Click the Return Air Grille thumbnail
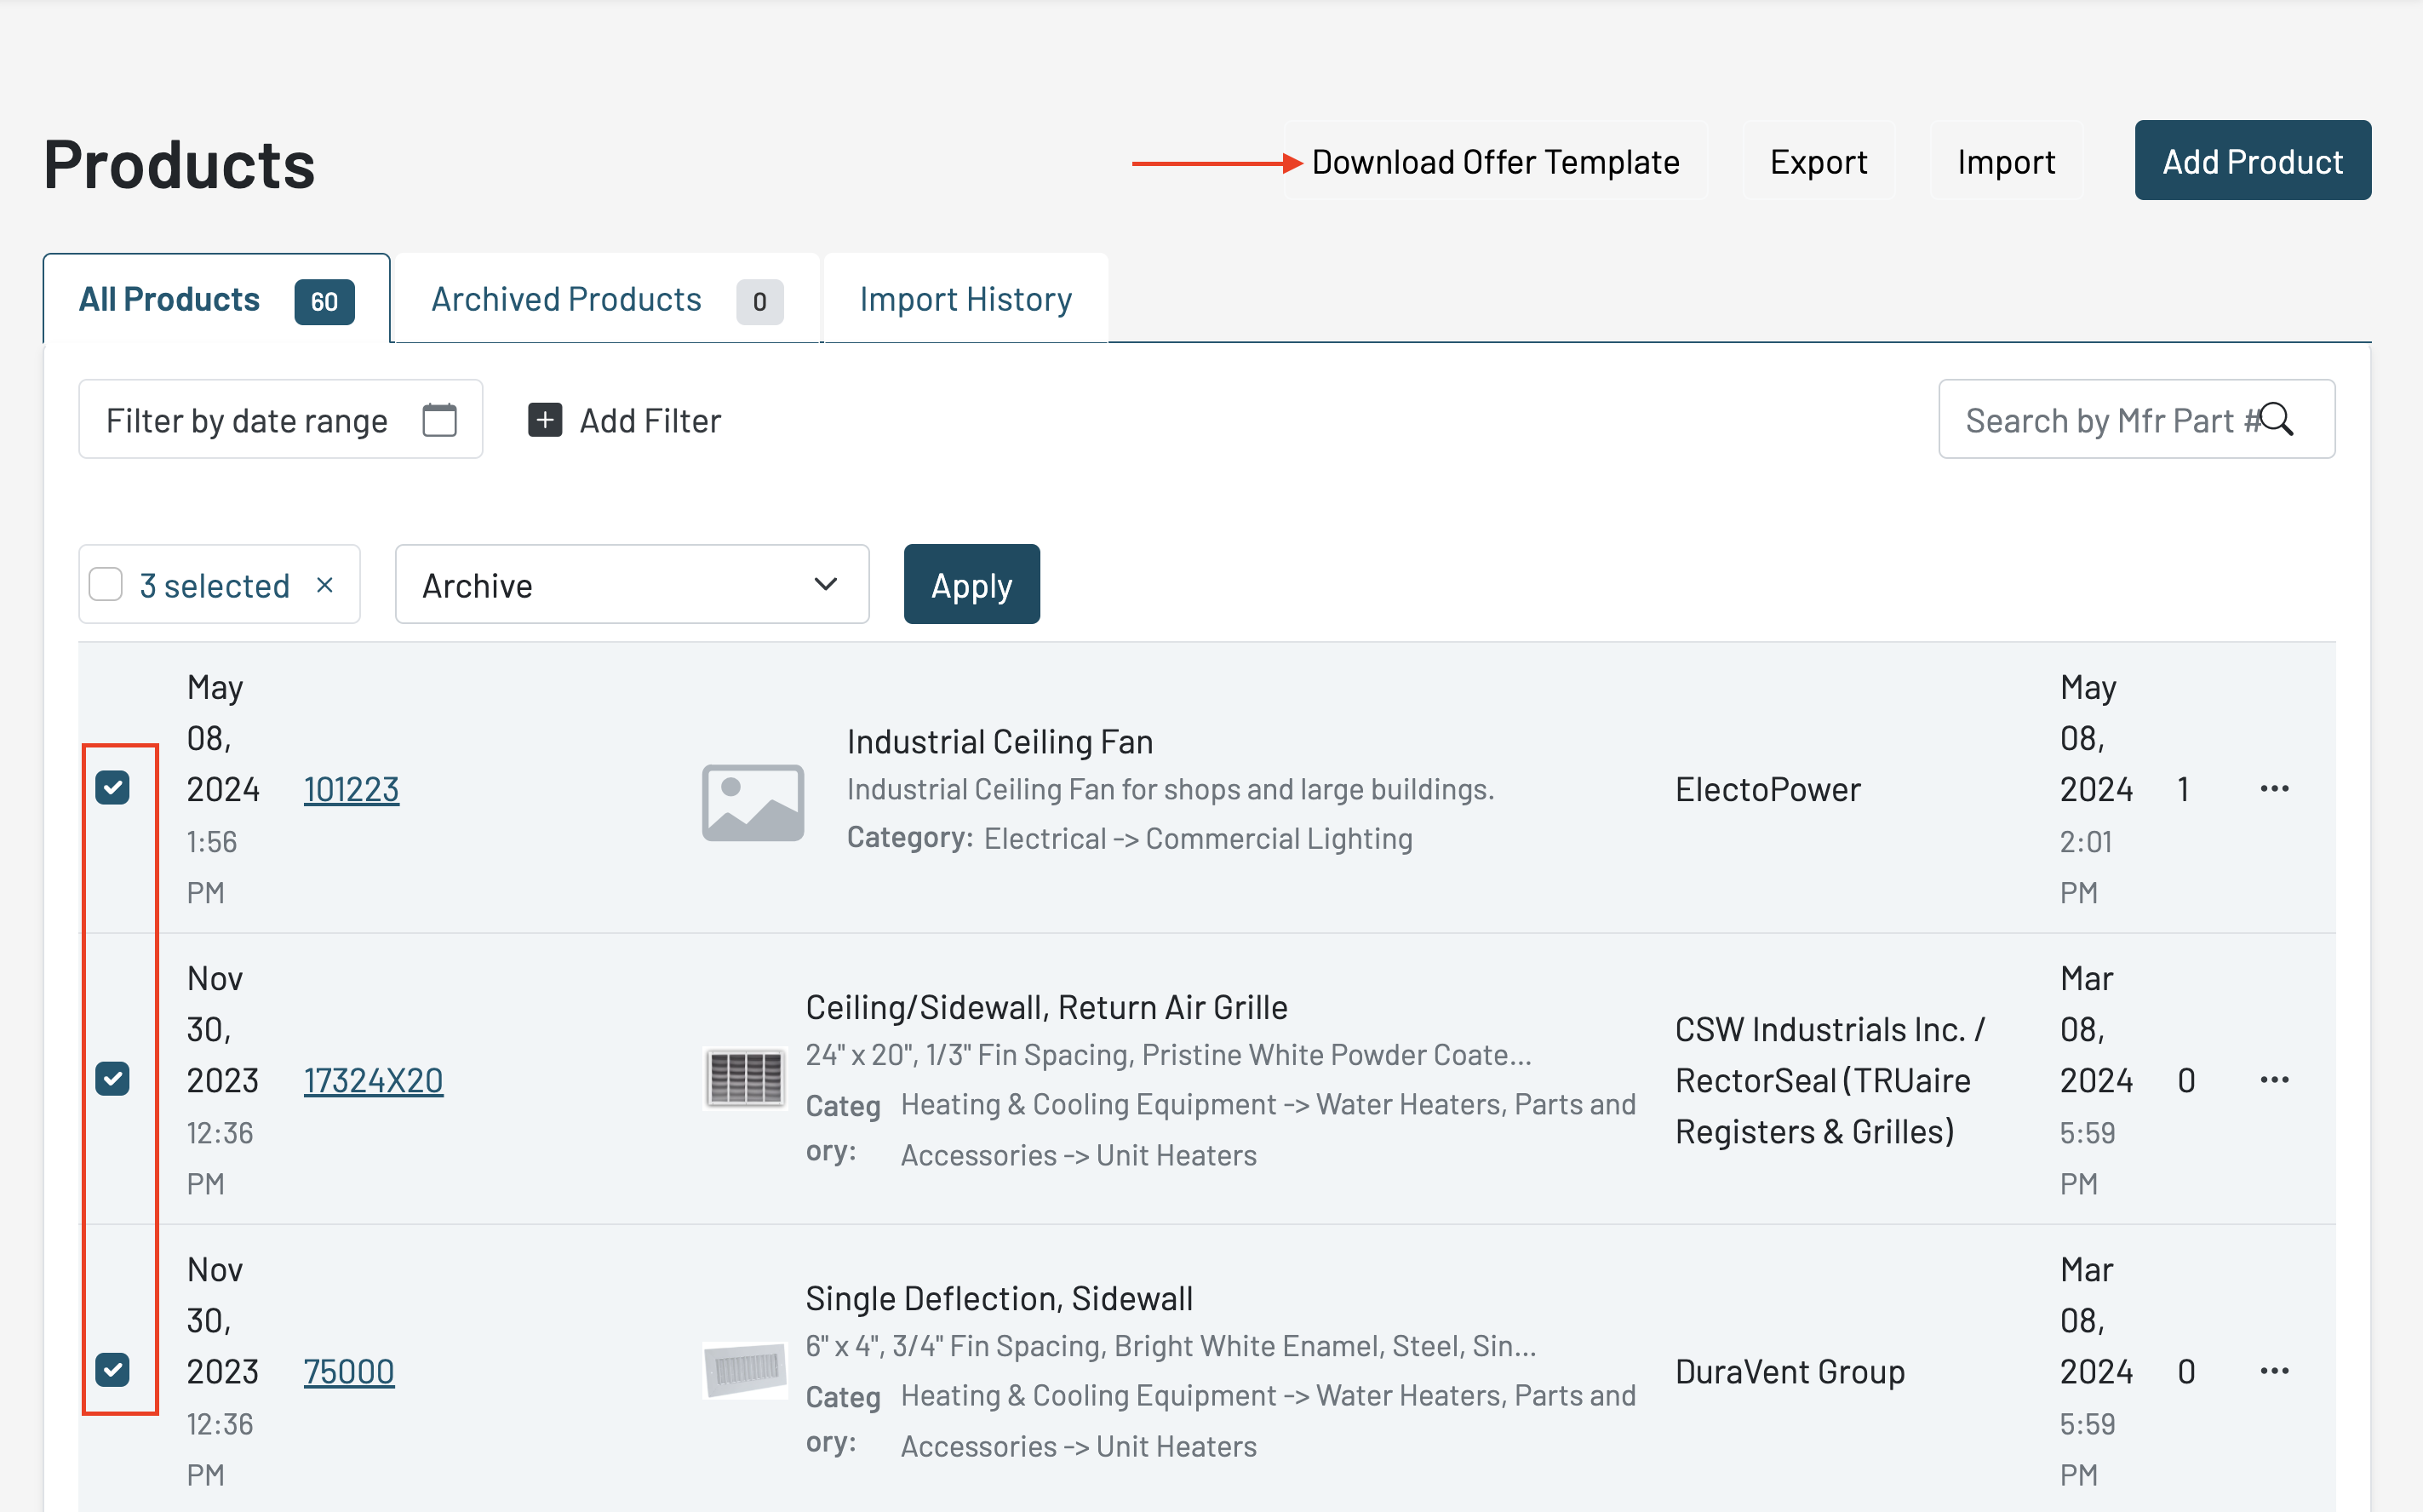Image resolution: width=2423 pixels, height=1512 pixels. click(x=745, y=1080)
